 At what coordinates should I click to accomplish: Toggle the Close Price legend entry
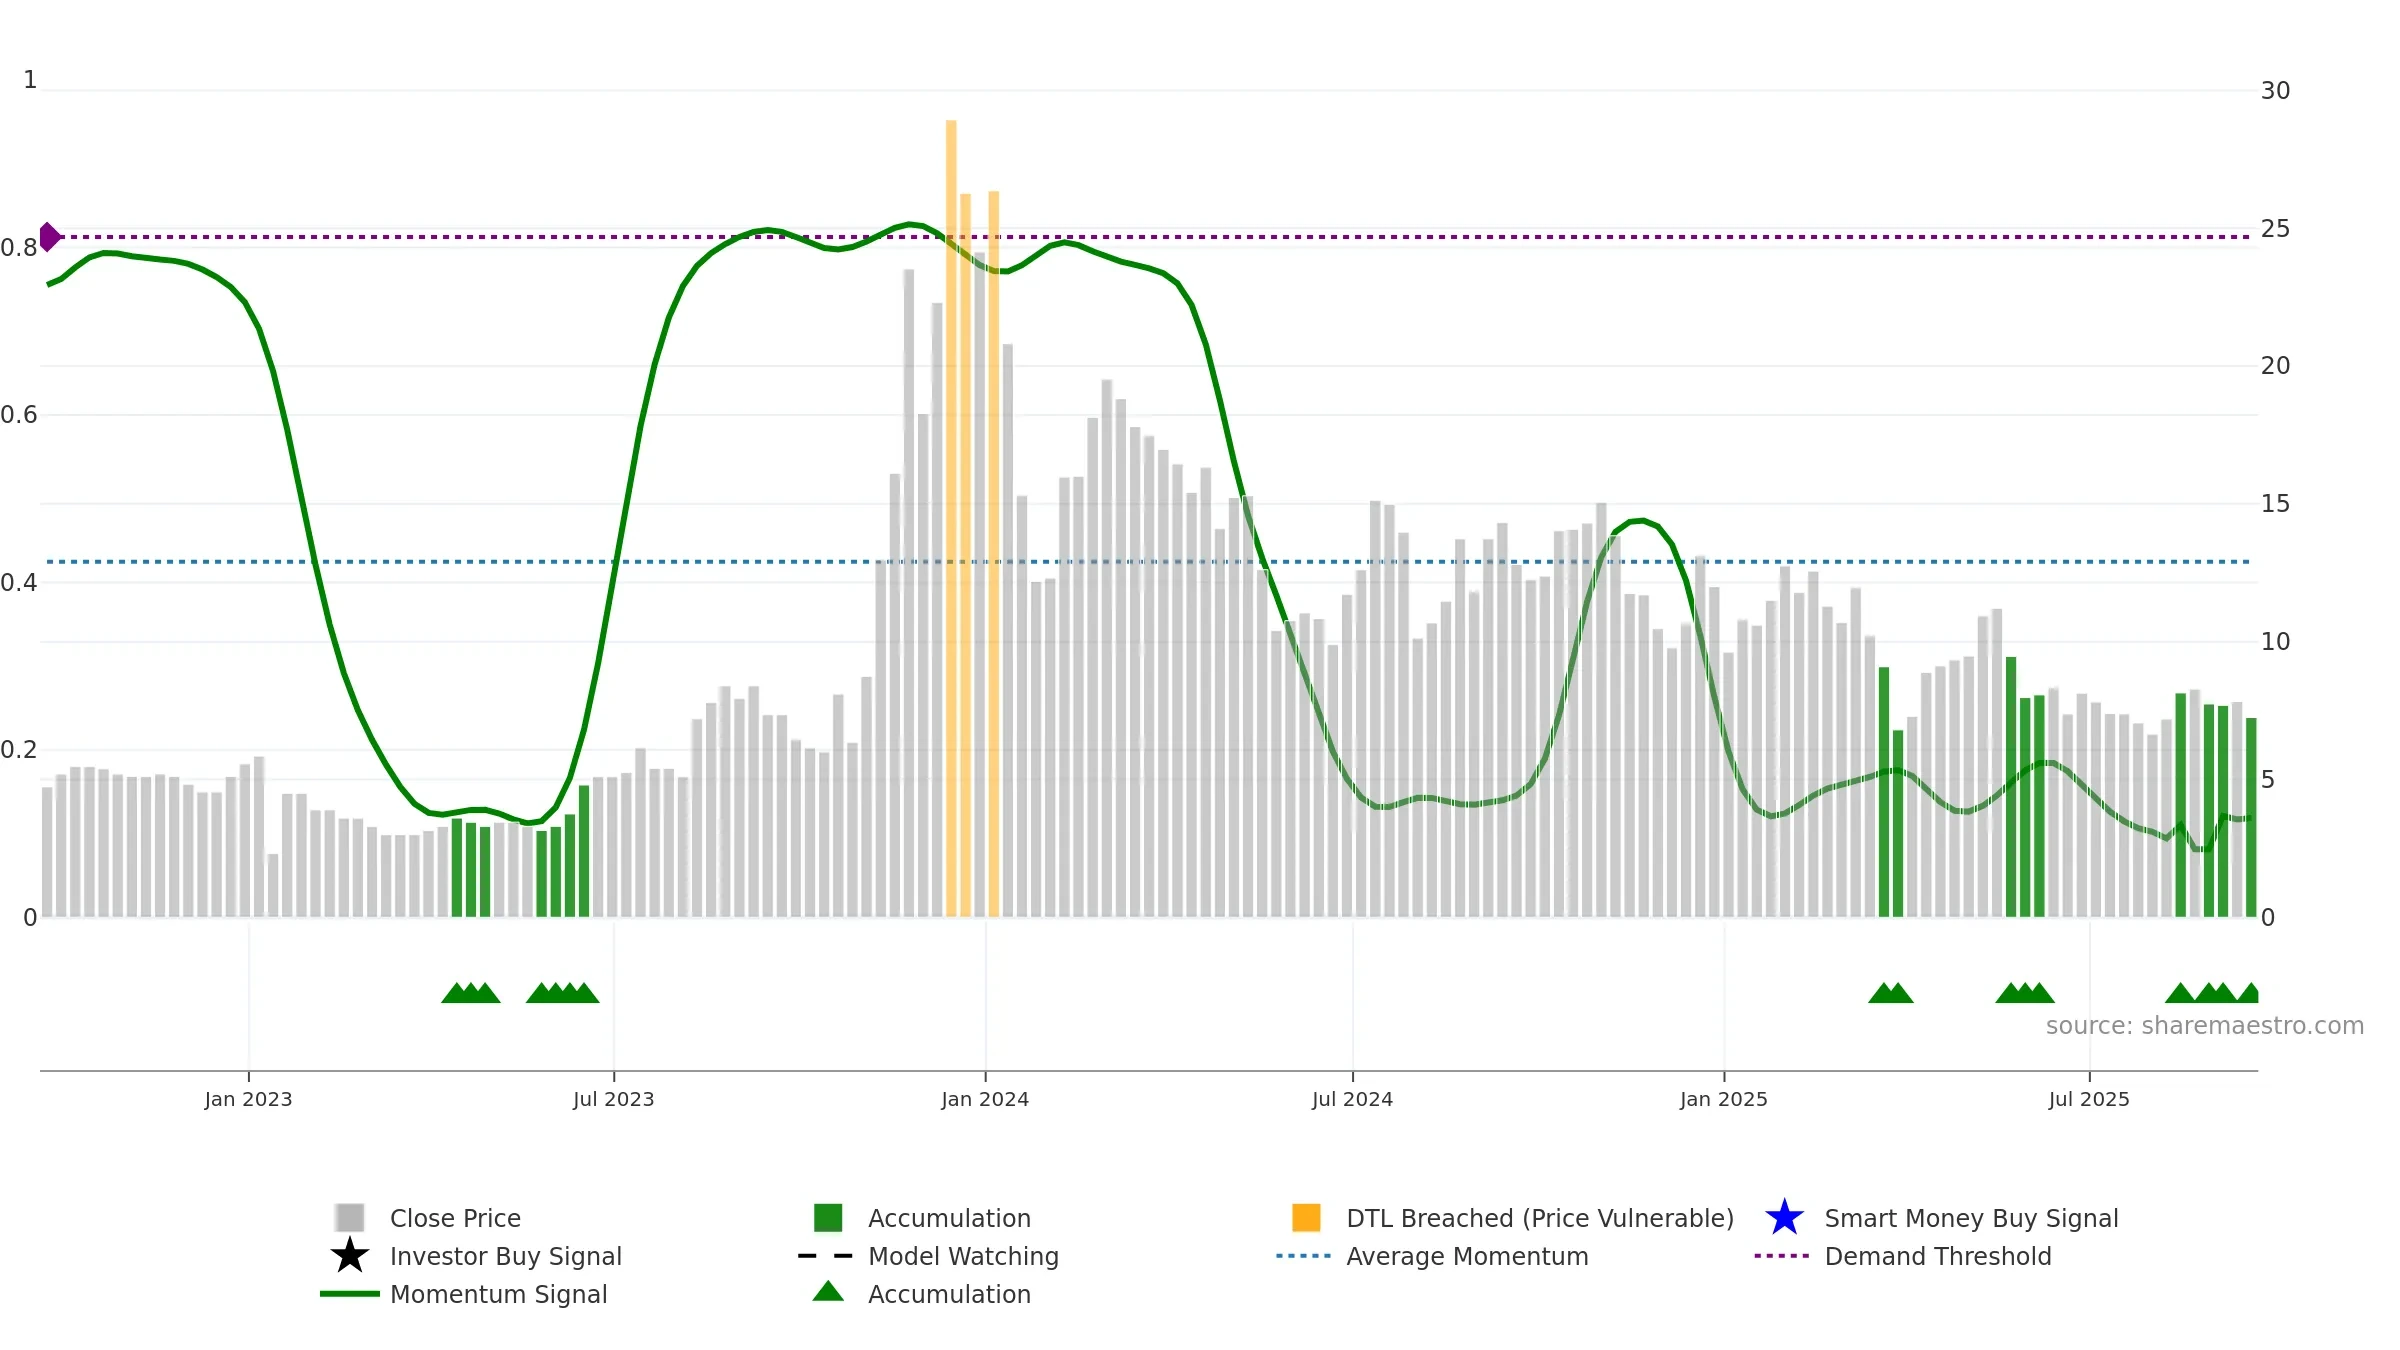coord(428,1218)
